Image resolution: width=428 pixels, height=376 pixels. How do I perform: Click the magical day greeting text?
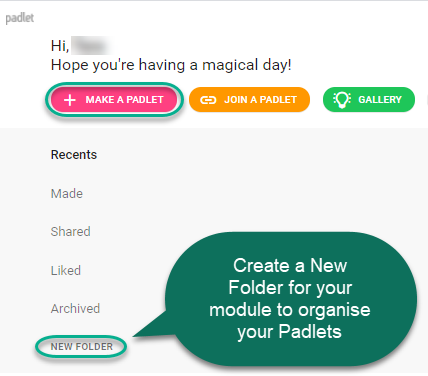pyautogui.click(x=171, y=65)
